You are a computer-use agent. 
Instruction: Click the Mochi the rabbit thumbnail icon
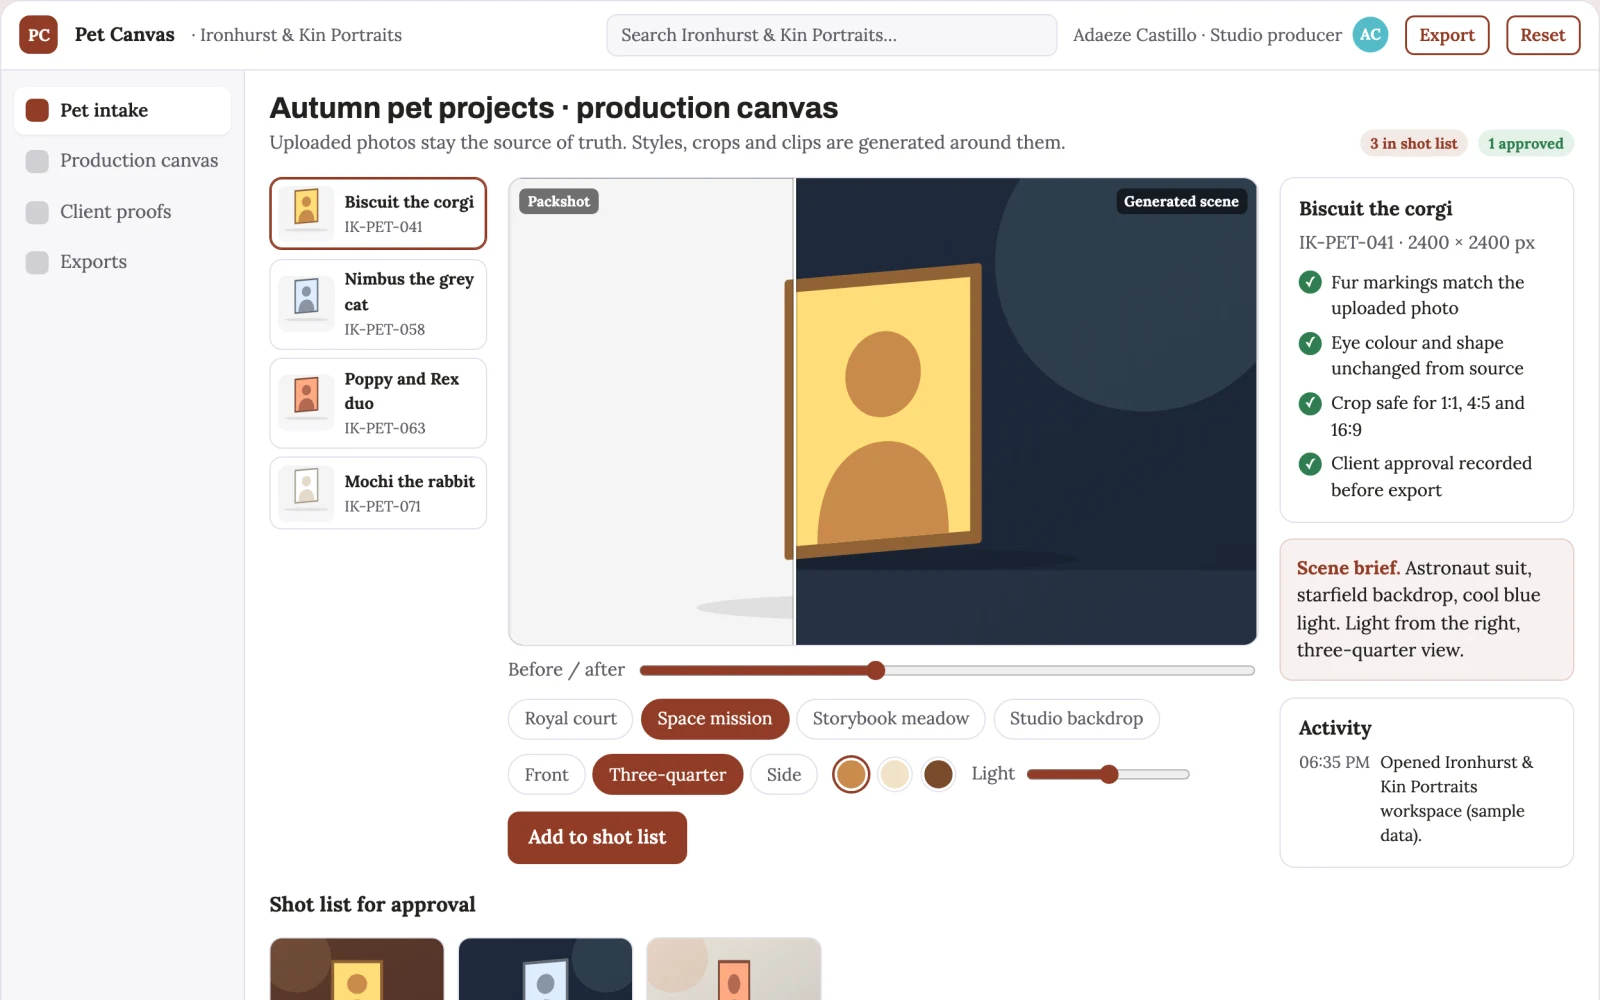click(307, 493)
